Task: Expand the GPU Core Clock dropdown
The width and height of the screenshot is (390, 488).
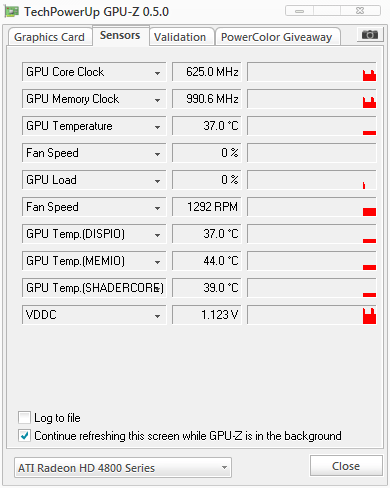Action: [157, 73]
